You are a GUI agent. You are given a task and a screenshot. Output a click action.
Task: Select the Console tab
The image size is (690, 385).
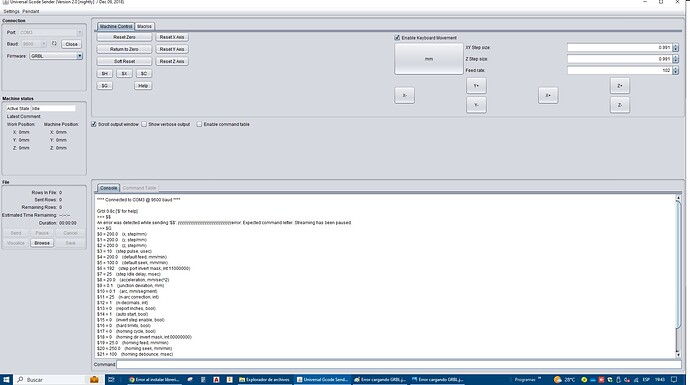108,188
